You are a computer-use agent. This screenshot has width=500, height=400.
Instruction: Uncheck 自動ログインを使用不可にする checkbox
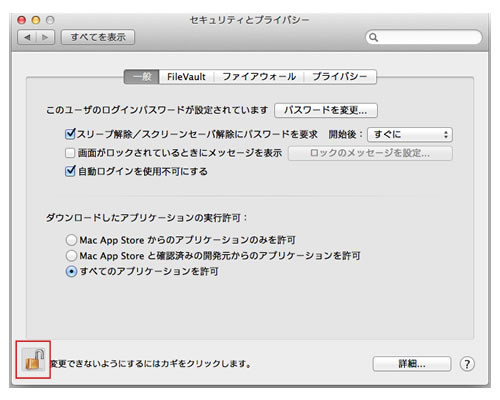click(x=70, y=171)
